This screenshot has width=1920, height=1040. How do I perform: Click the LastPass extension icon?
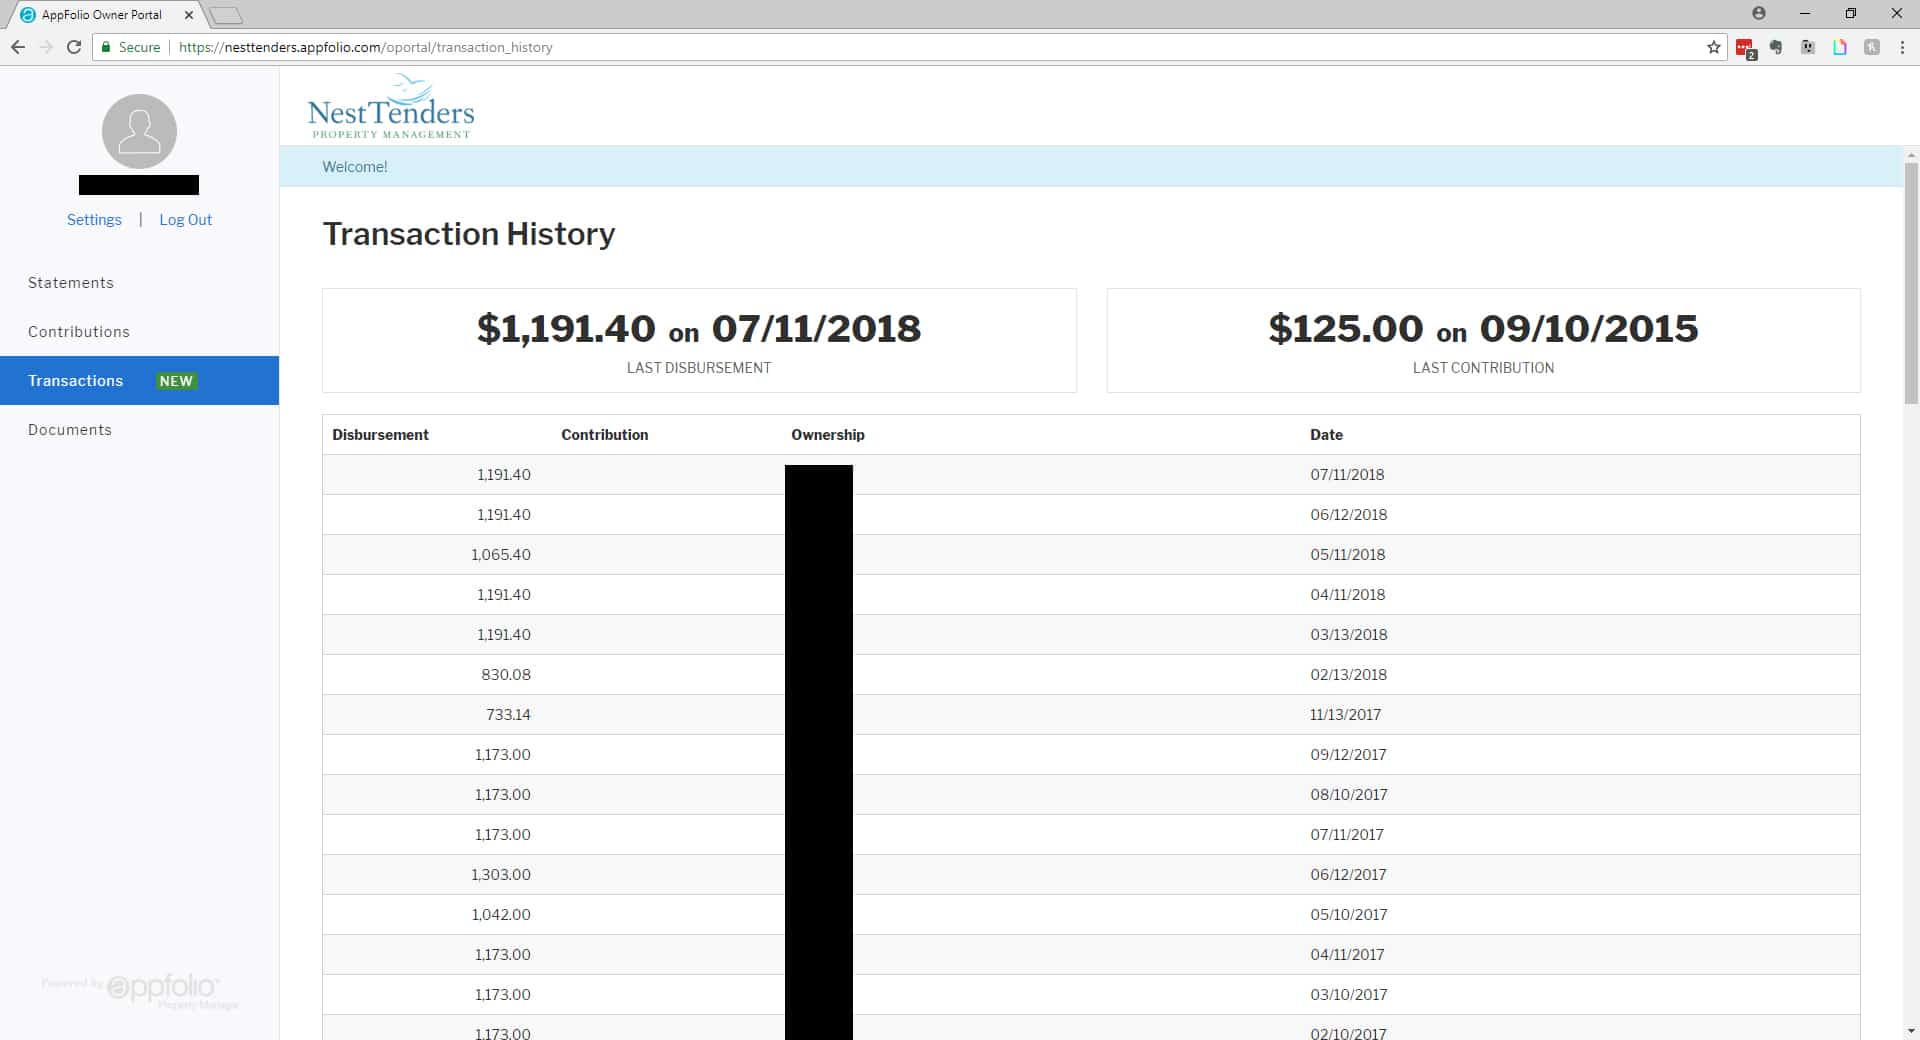1745,47
